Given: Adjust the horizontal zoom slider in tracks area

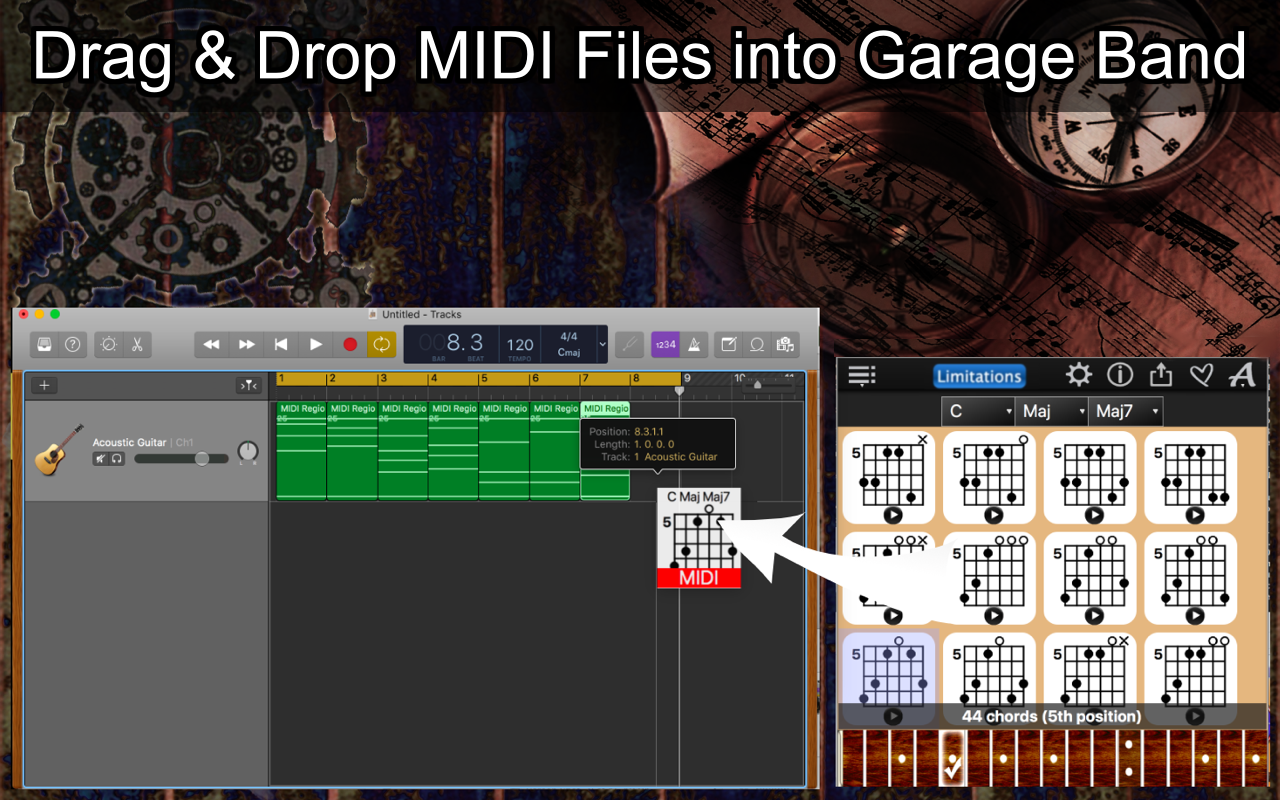Looking at the screenshot, I should (x=768, y=384).
